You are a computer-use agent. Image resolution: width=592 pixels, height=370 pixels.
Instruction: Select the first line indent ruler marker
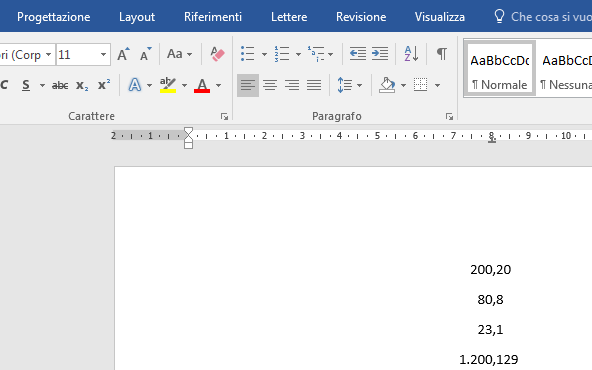[188, 131]
